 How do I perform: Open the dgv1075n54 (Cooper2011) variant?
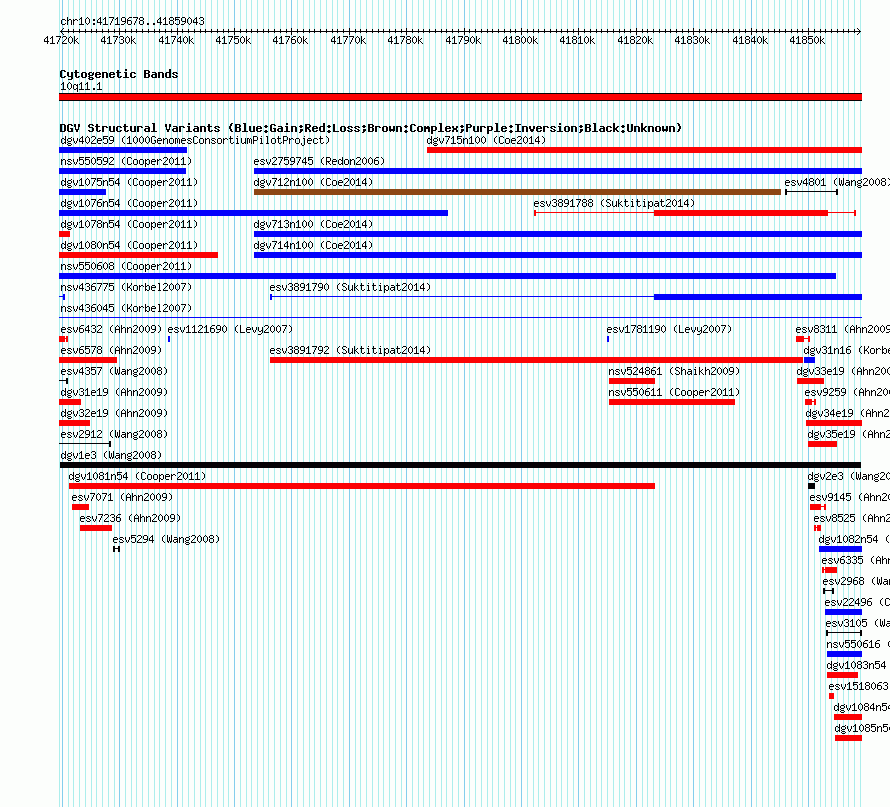click(129, 182)
